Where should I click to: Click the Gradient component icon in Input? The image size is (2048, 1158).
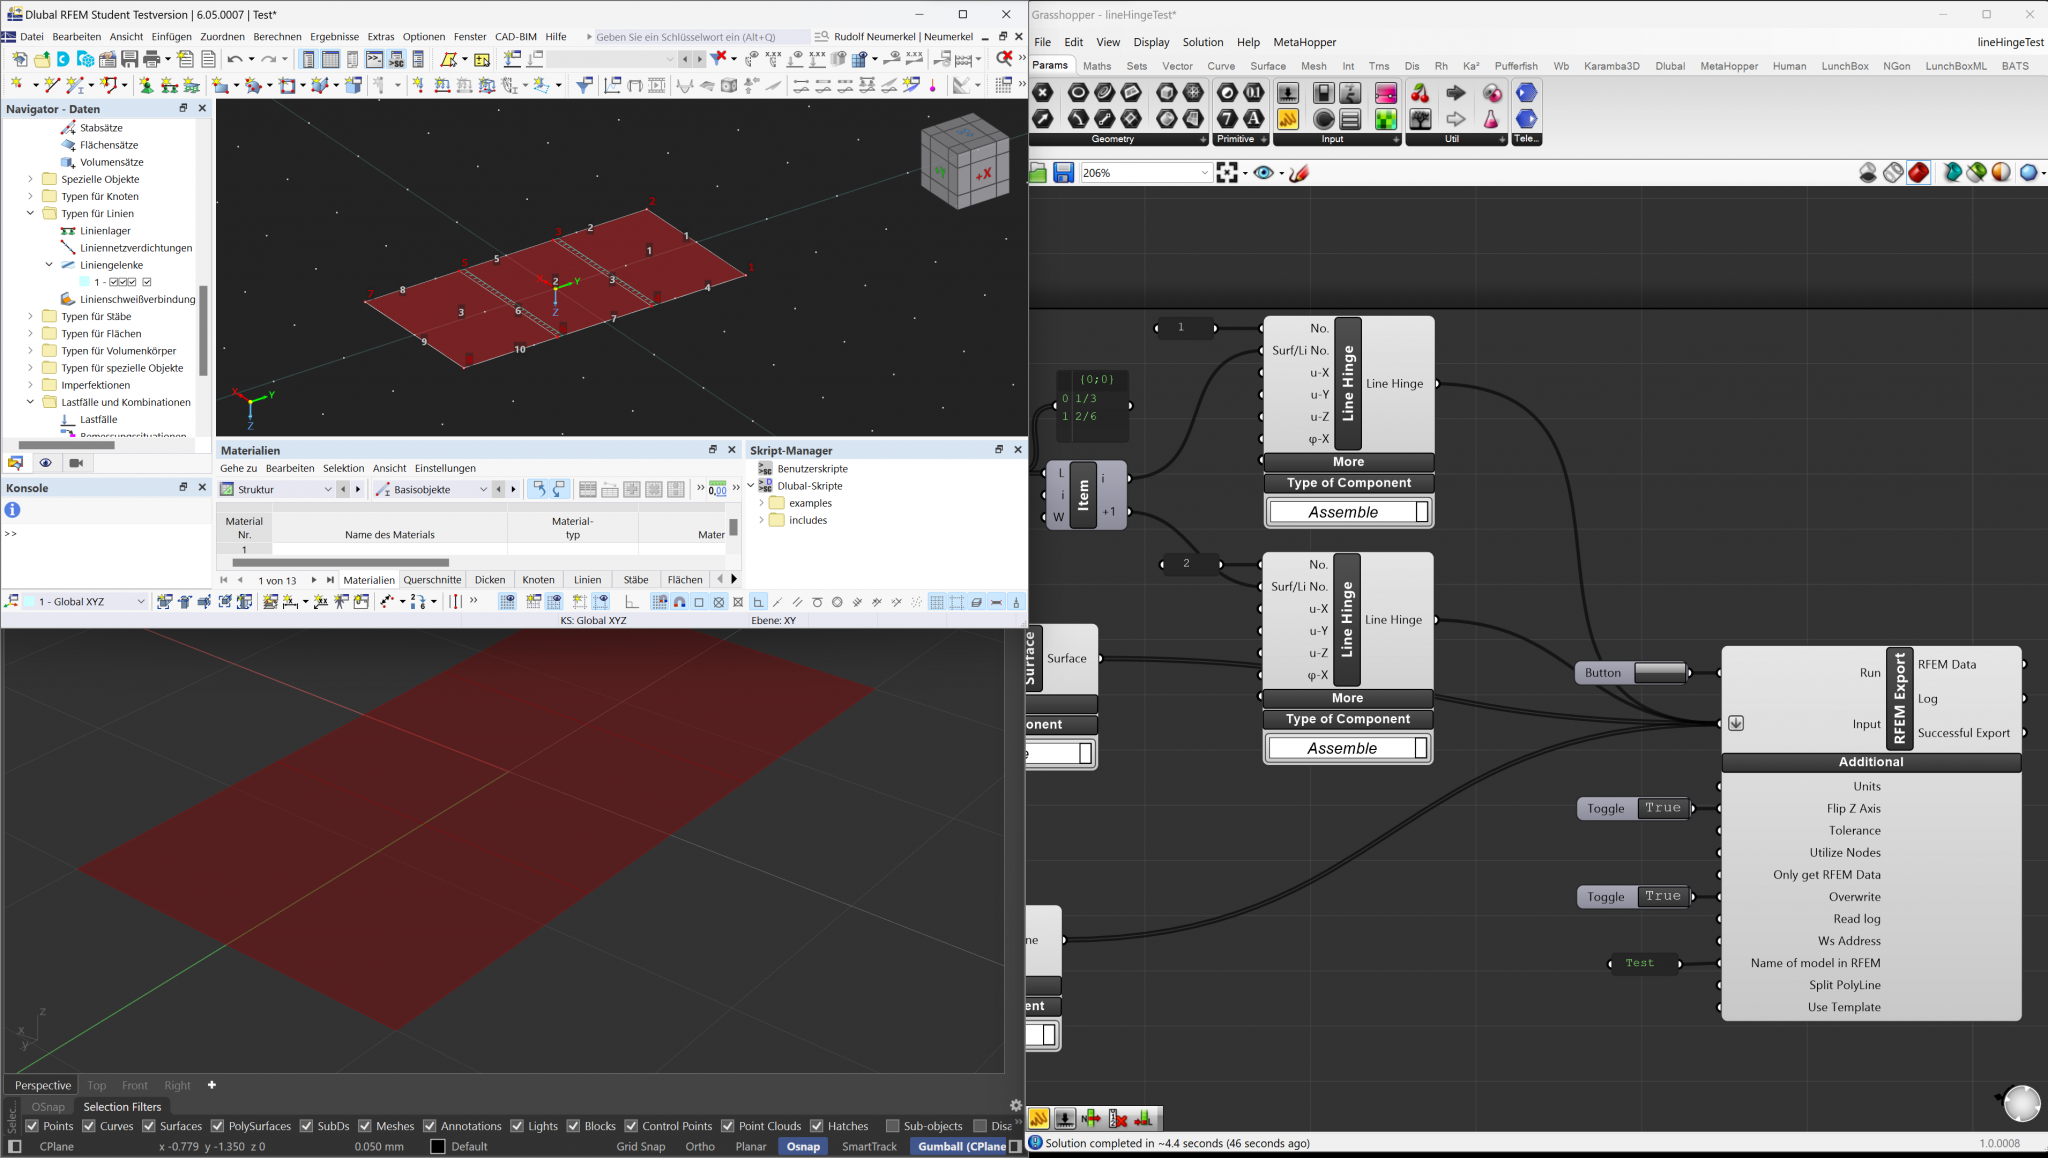(1385, 93)
